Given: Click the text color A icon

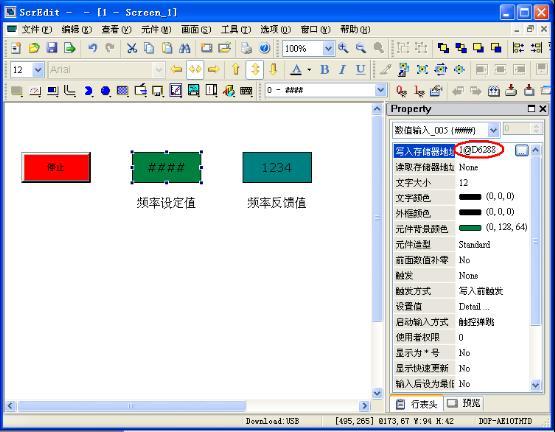Looking at the screenshot, I should (x=296, y=69).
